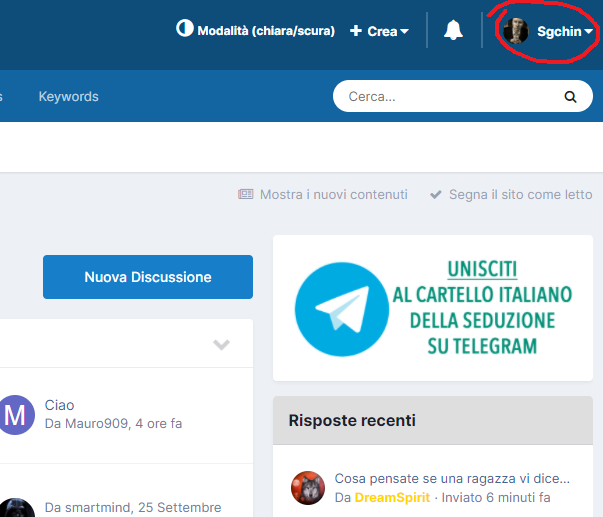Click smartmind's dark helmet avatar
This screenshot has width=603, height=517.
pyautogui.click(x=15, y=508)
